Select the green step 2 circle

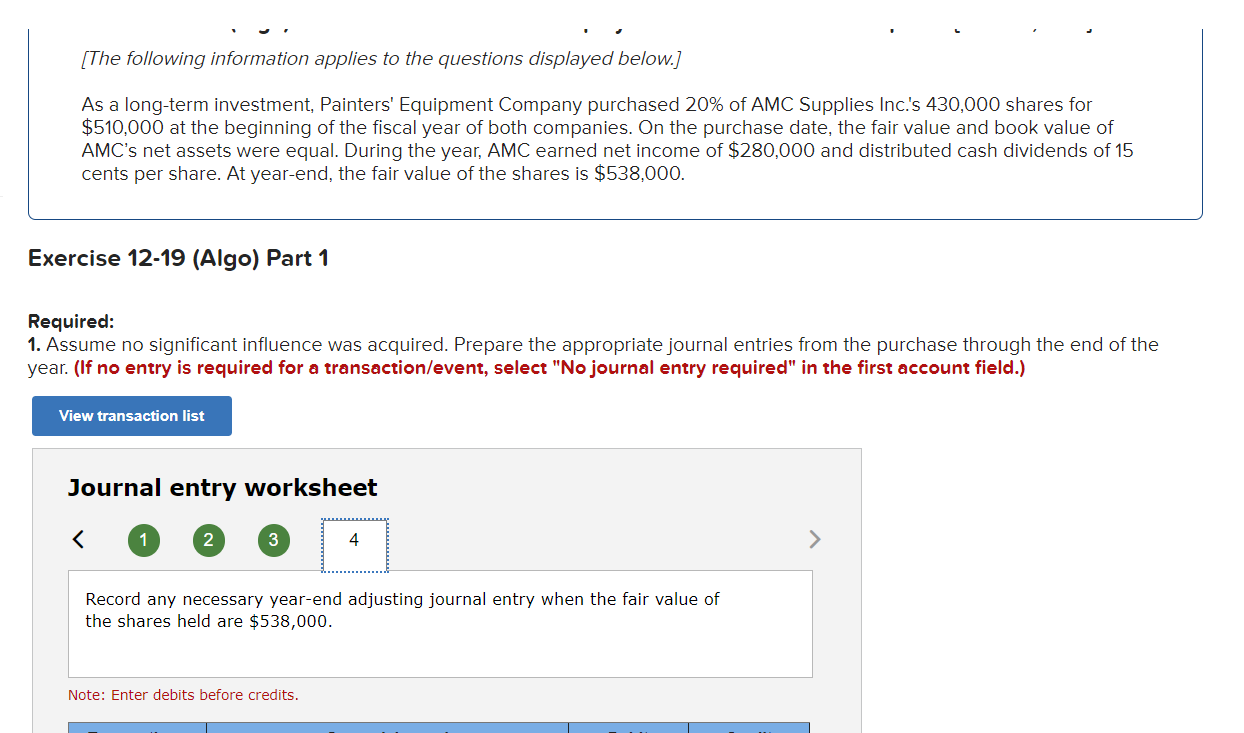pyautogui.click(x=208, y=539)
